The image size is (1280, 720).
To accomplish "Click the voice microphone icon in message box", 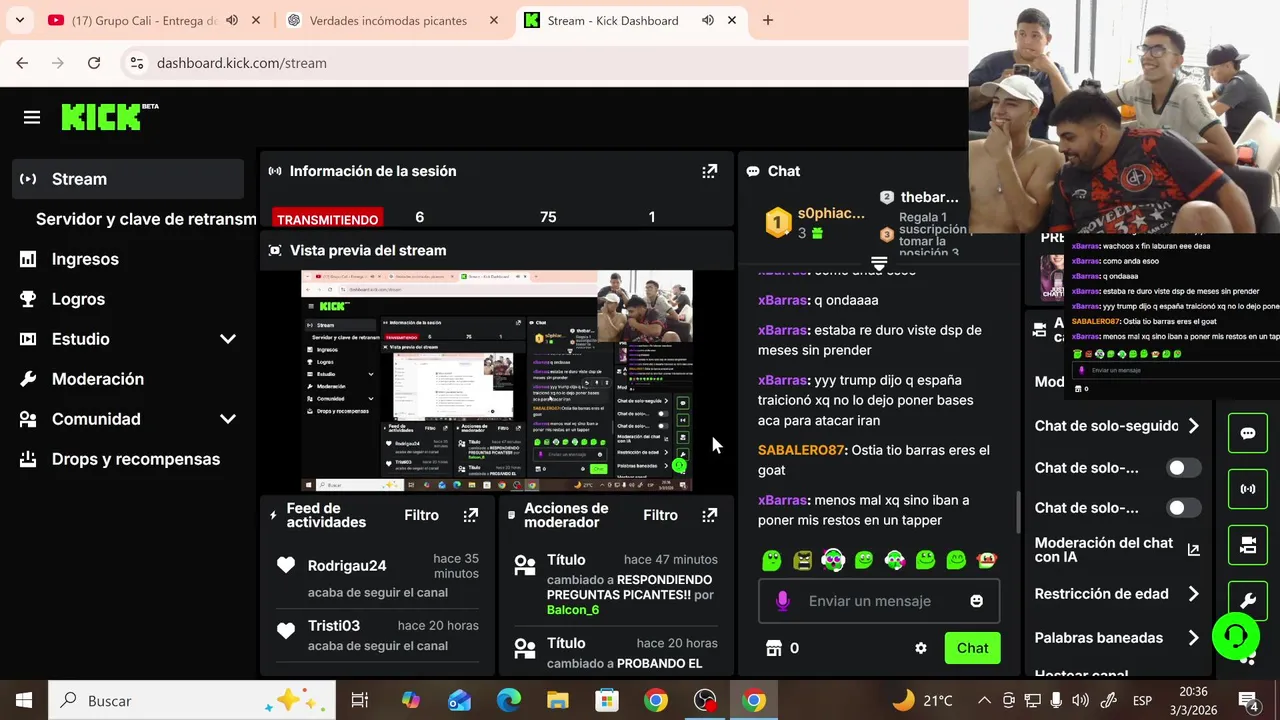I will tap(783, 601).
